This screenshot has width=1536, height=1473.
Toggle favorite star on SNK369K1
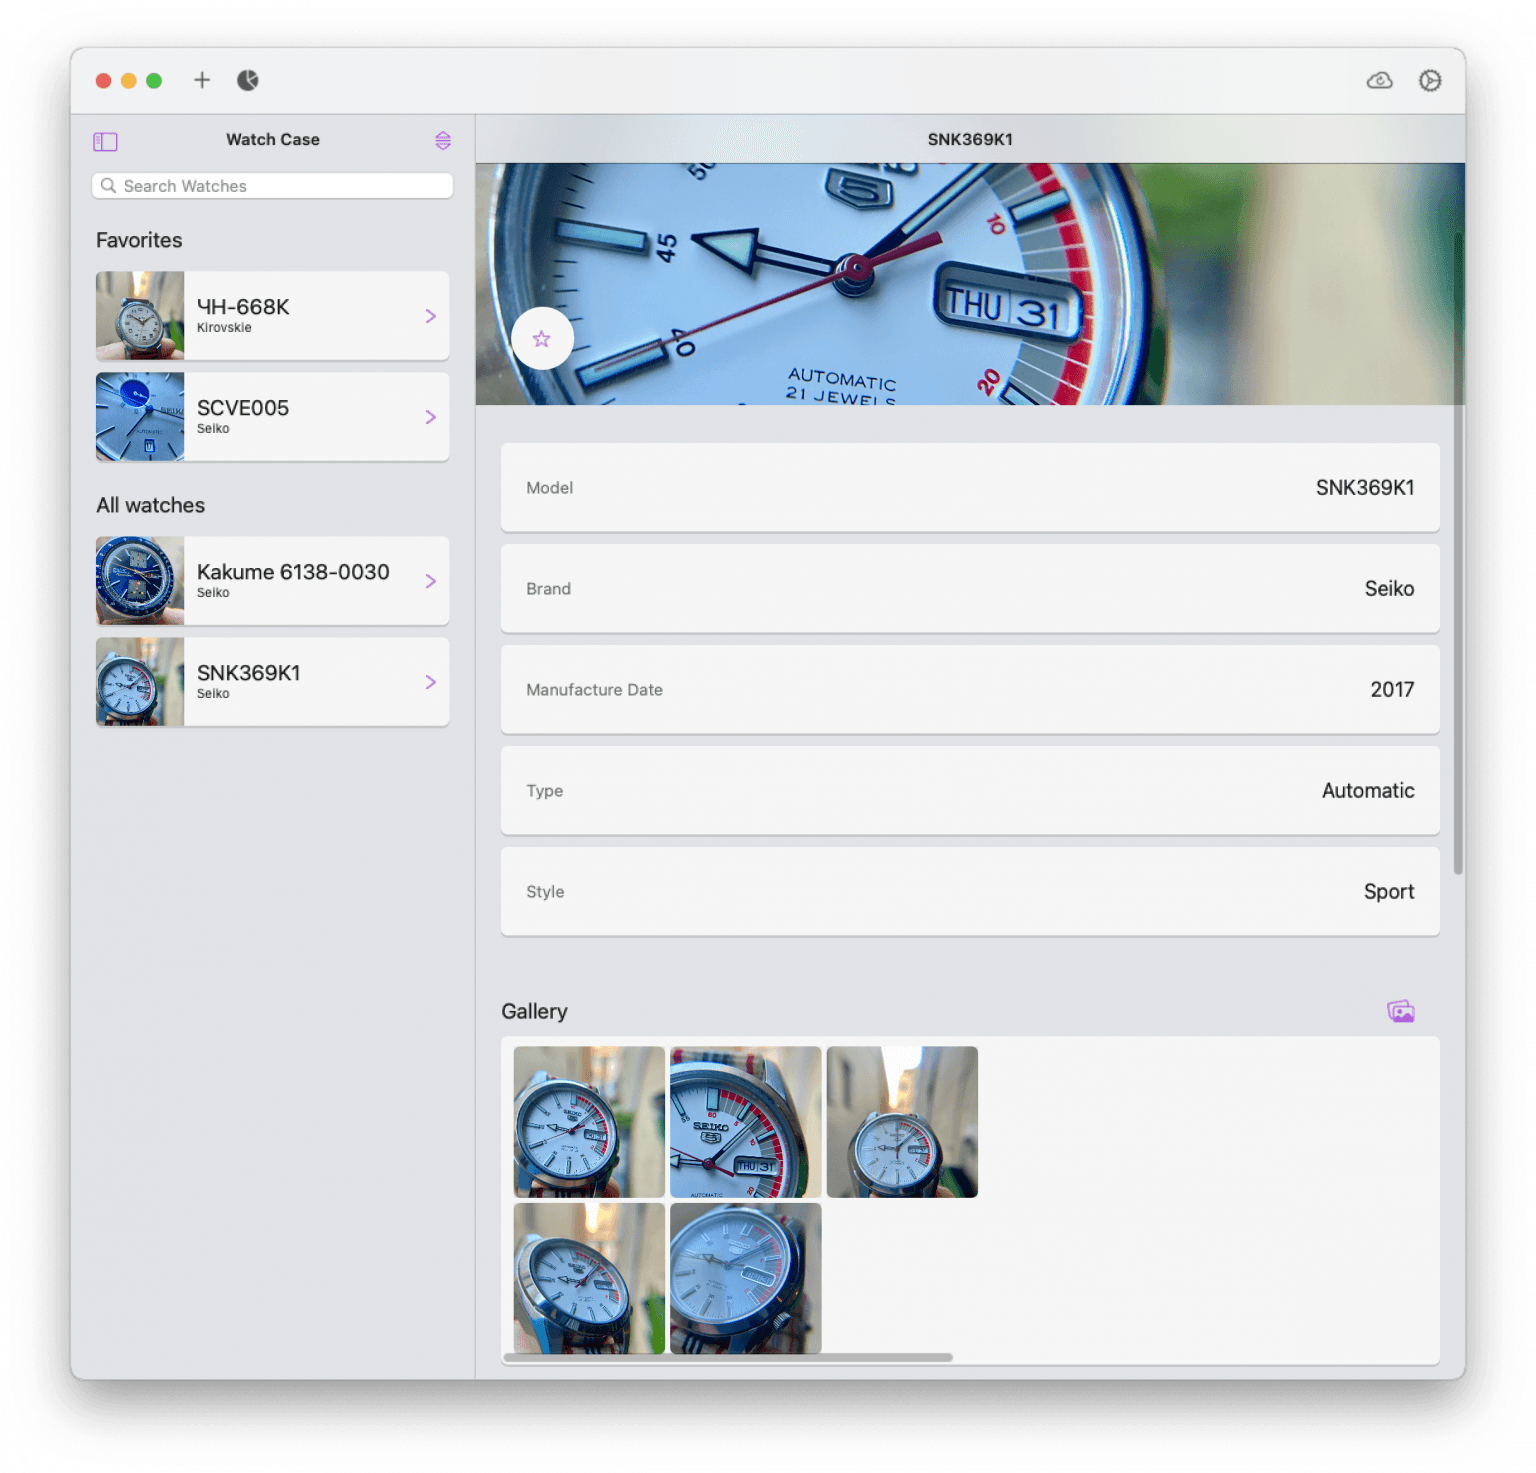click(542, 339)
